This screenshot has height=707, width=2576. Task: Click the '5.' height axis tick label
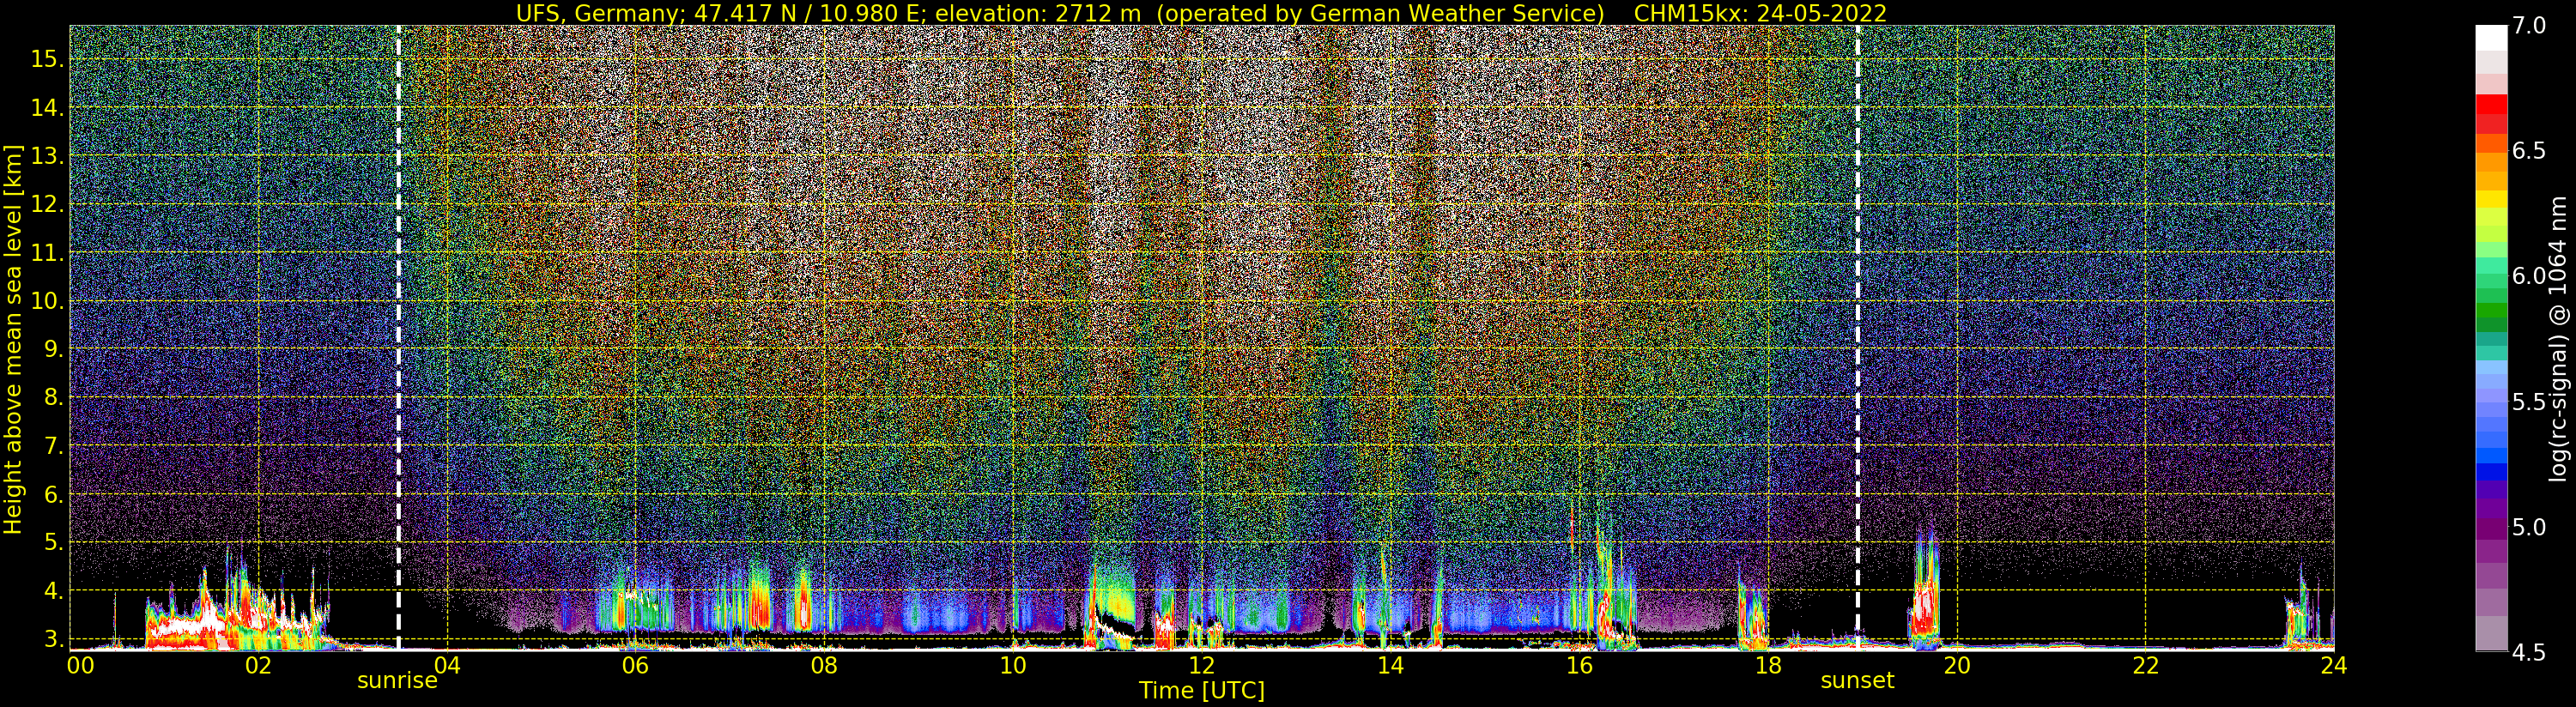coord(52,542)
